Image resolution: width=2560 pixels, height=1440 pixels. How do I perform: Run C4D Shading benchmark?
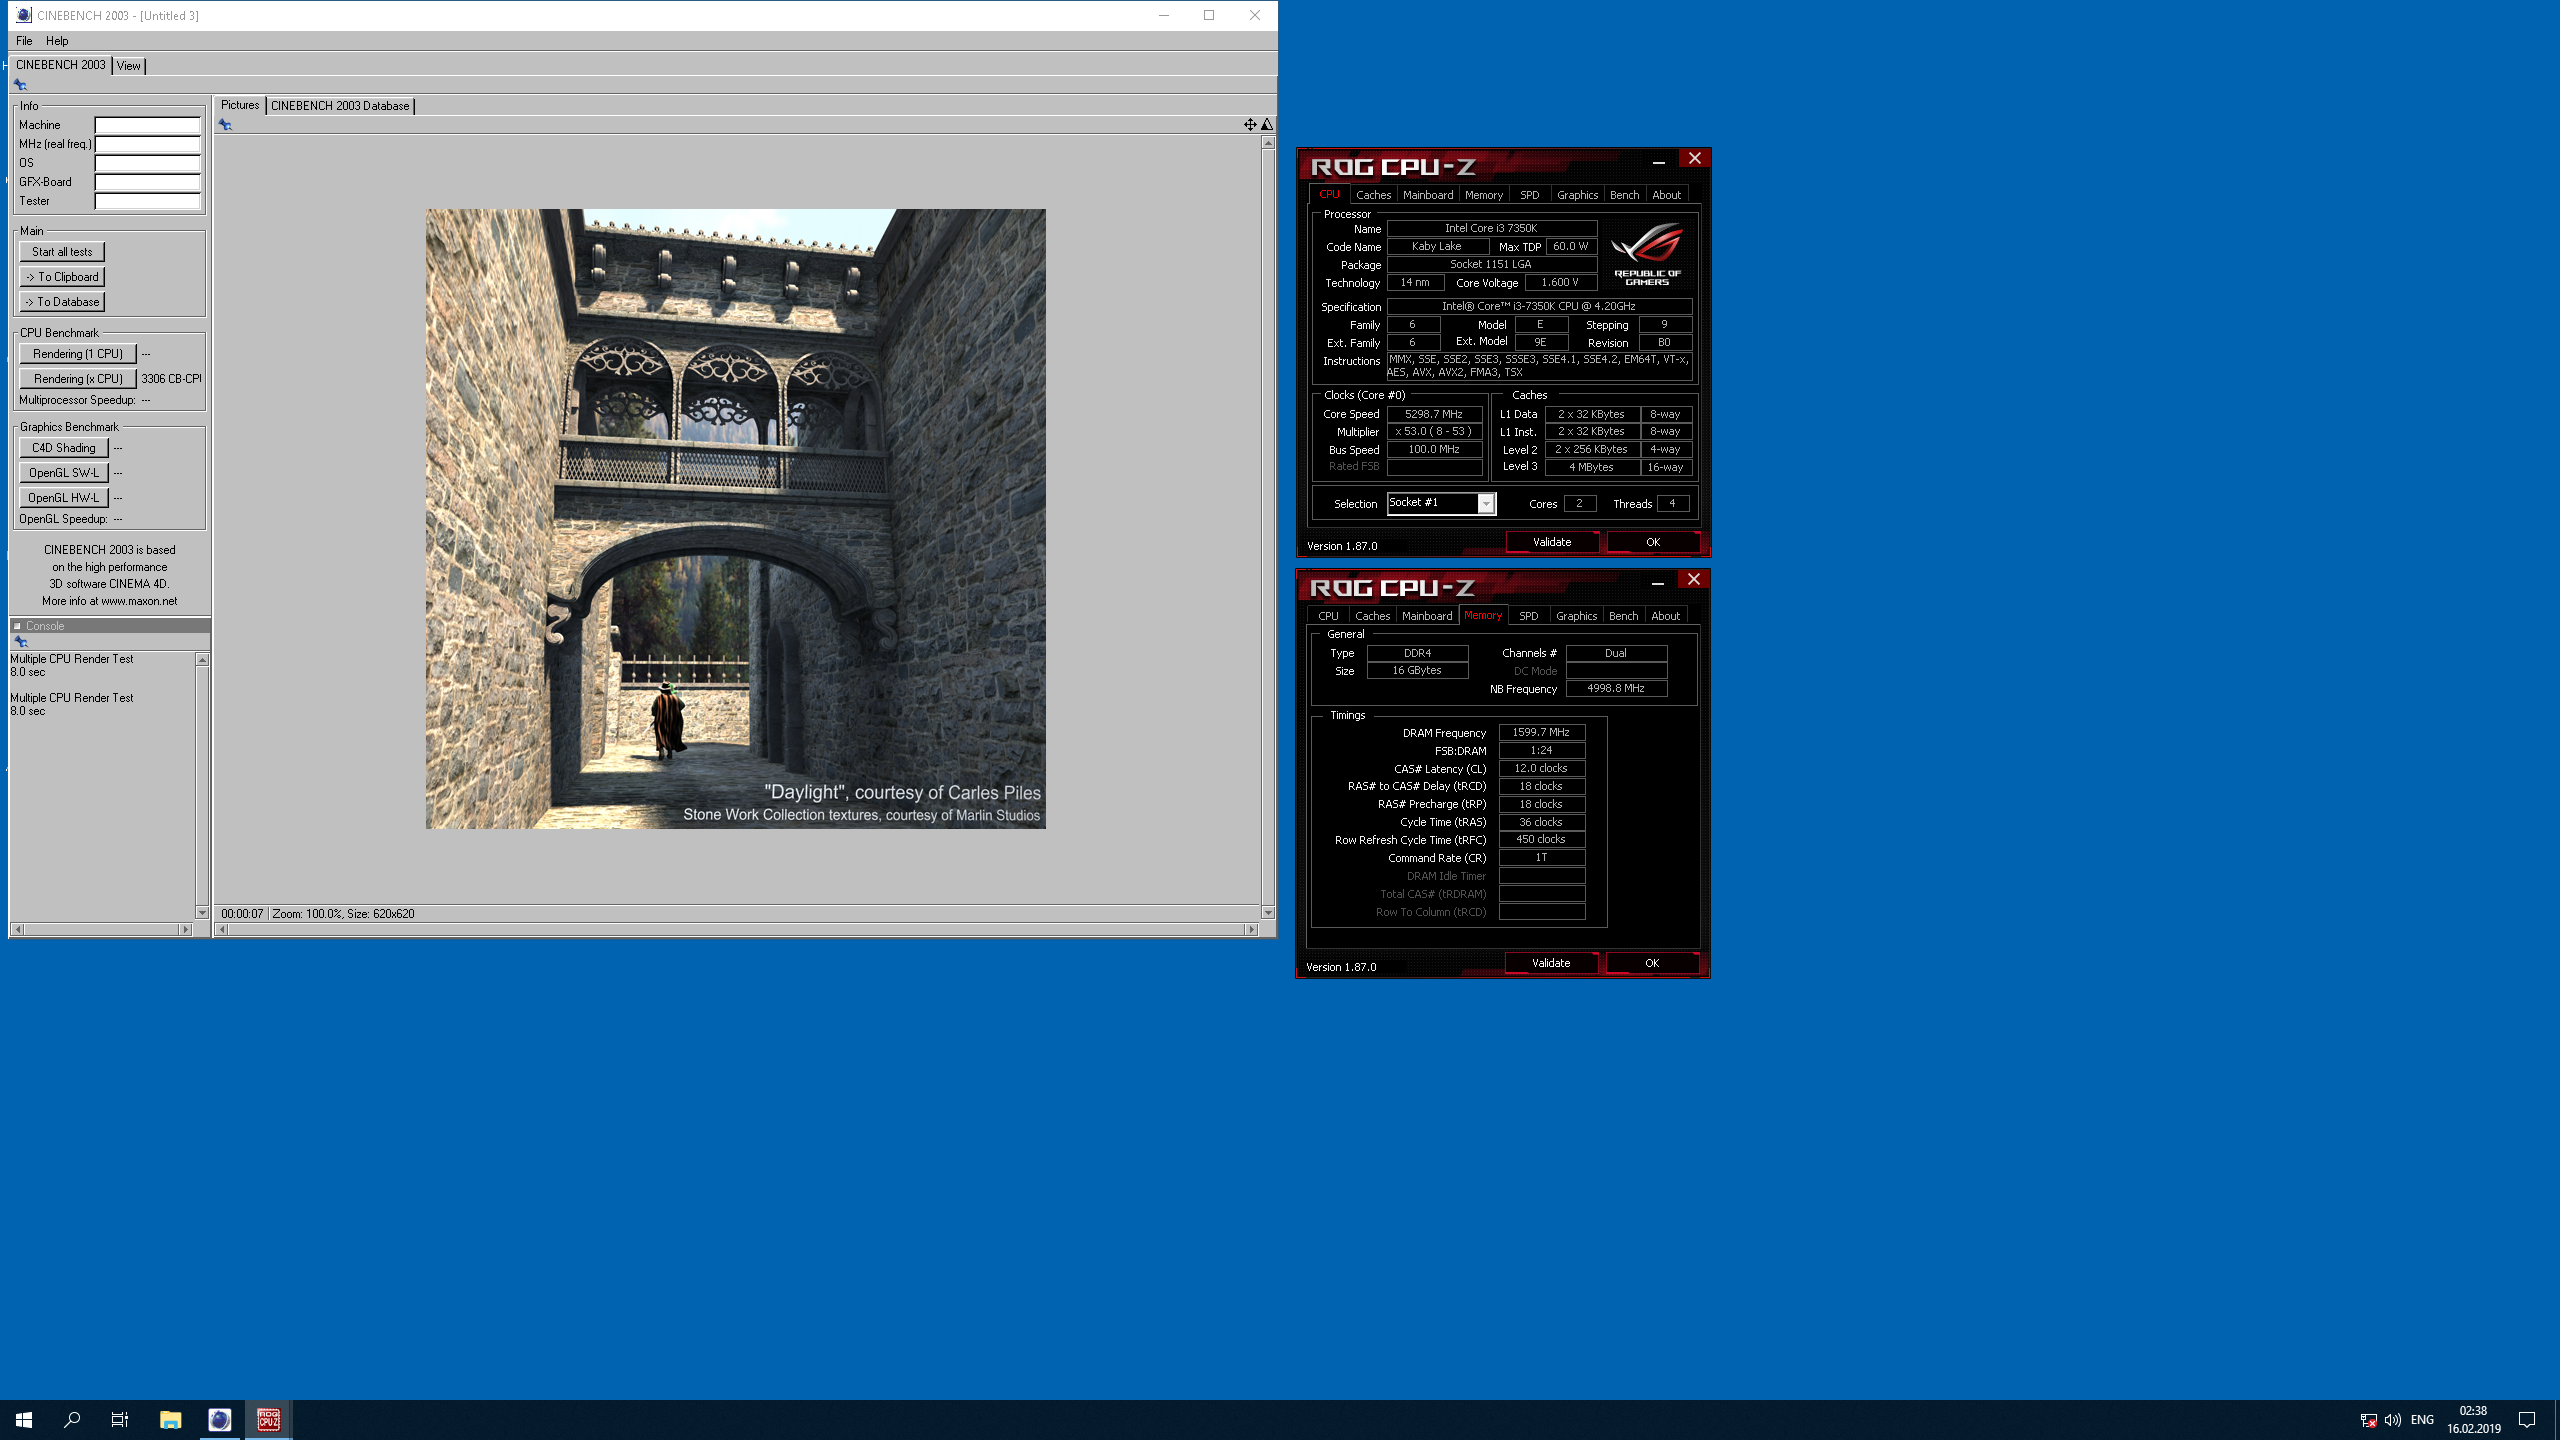tap(64, 448)
